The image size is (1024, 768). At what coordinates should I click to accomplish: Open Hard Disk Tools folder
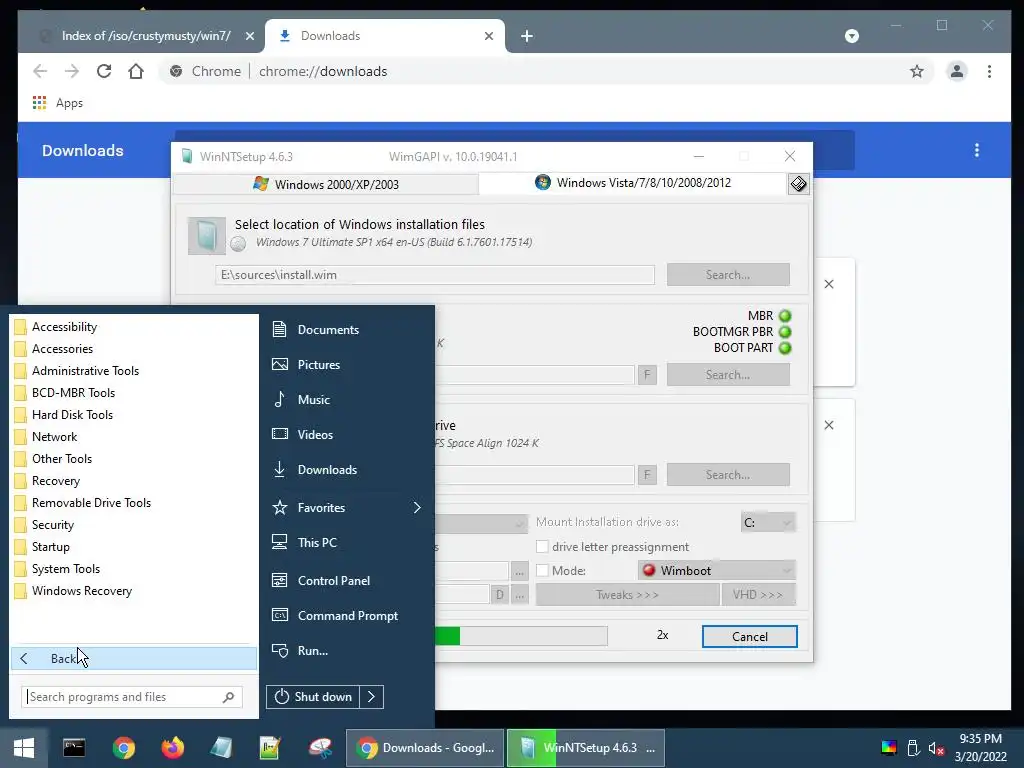tap(72, 415)
